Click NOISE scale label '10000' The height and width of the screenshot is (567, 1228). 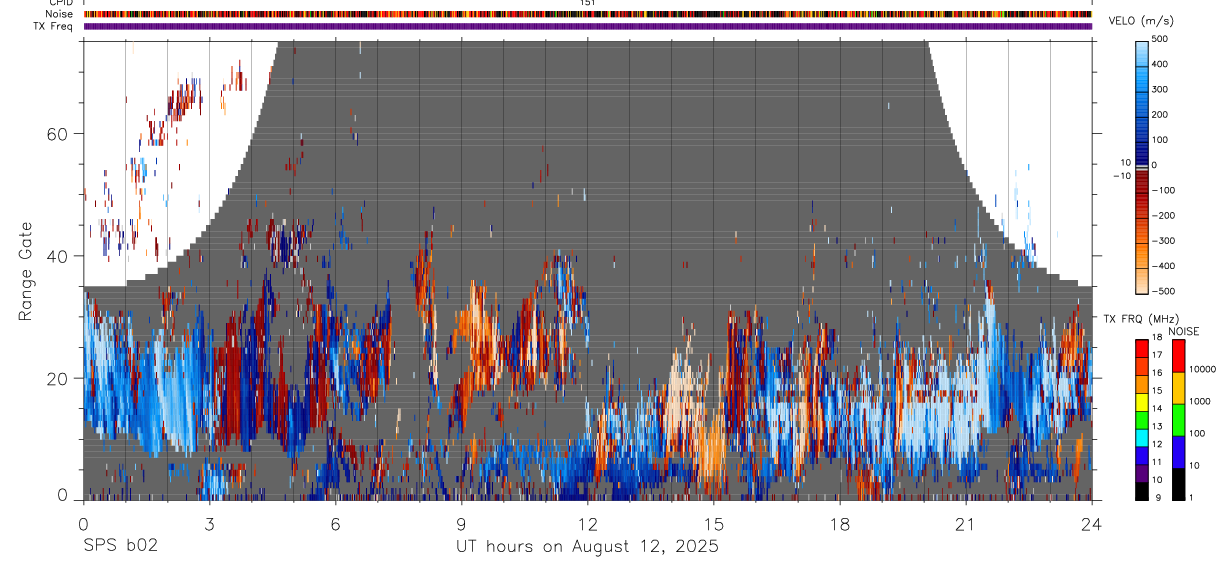(1201, 369)
